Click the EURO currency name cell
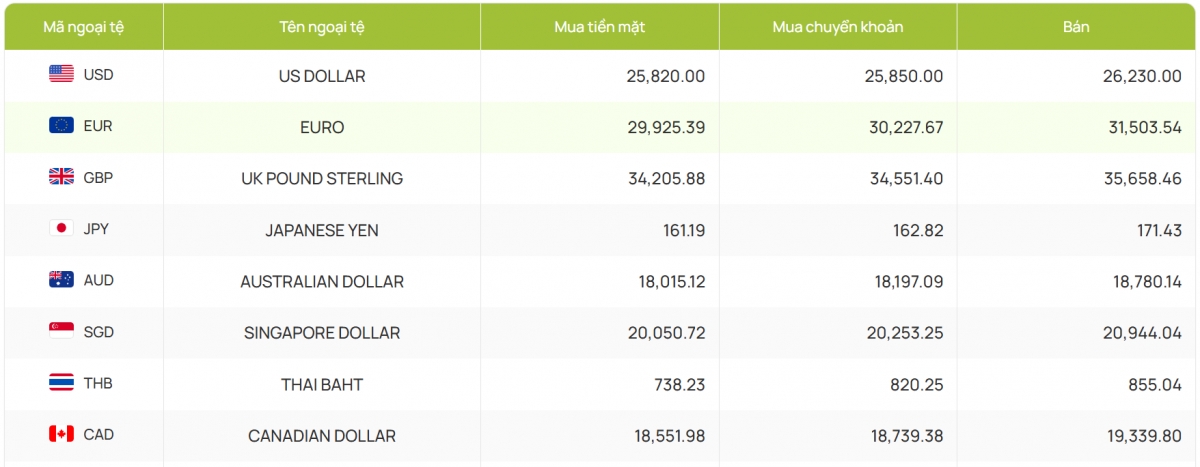This screenshot has height=467, width=1200. click(x=322, y=127)
